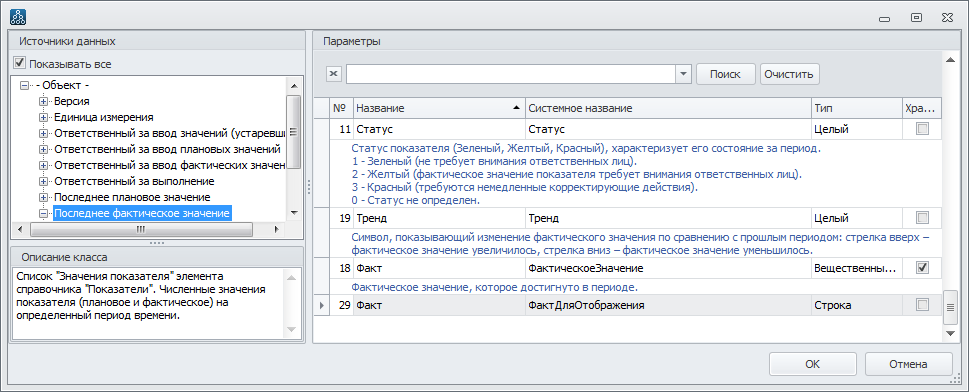Screen dimensions: 969x392
Task: Click the row indicator arrow for row 29
Action: 321,305
